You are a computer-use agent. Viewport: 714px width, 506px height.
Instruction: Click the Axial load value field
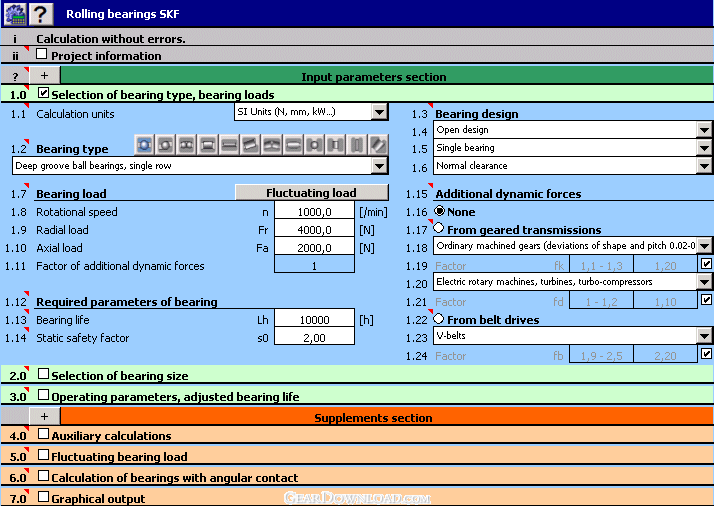[314, 248]
